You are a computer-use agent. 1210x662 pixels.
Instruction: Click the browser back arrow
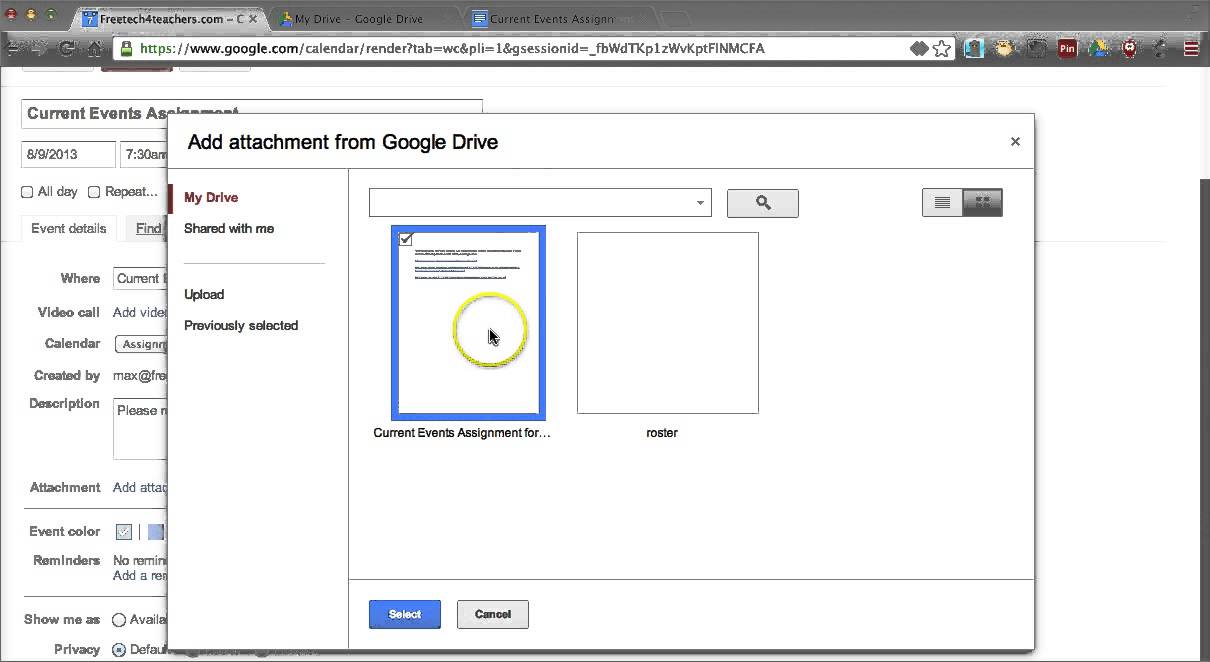coord(14,48)
